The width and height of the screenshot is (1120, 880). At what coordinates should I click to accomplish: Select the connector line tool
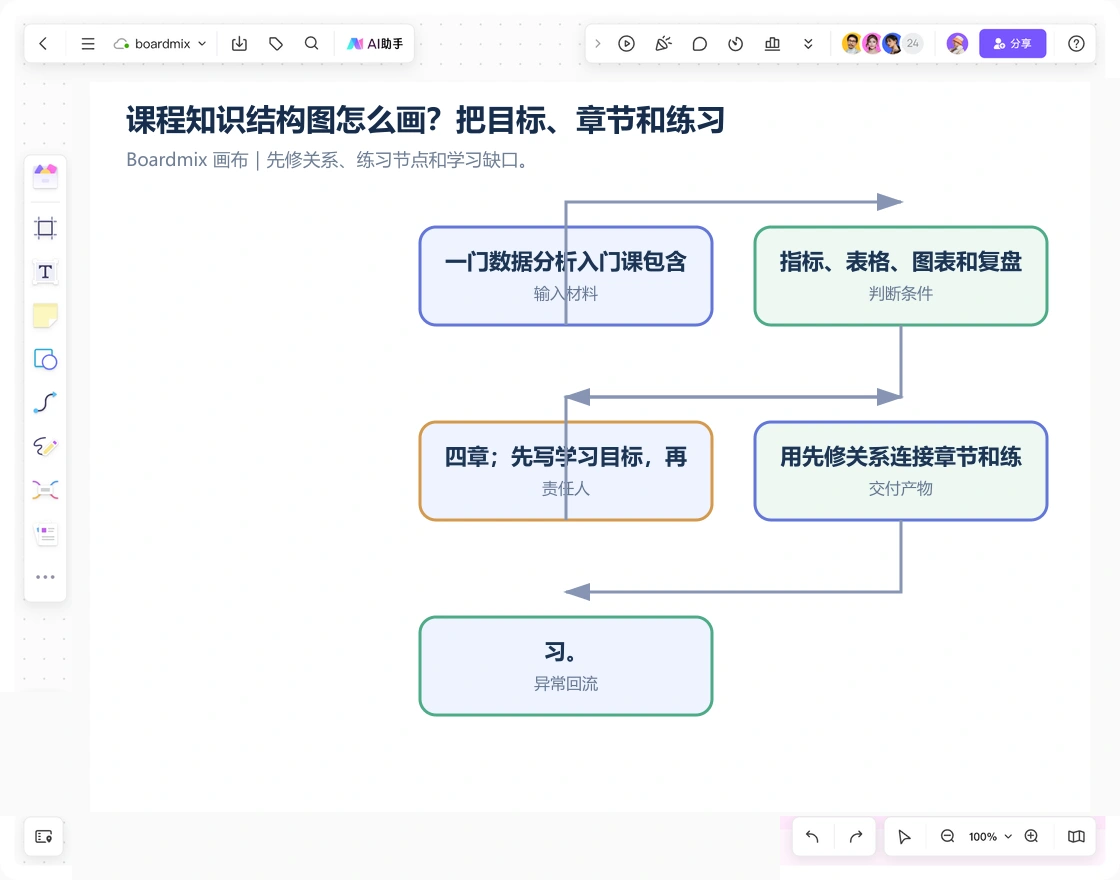(x=45, y=403)
